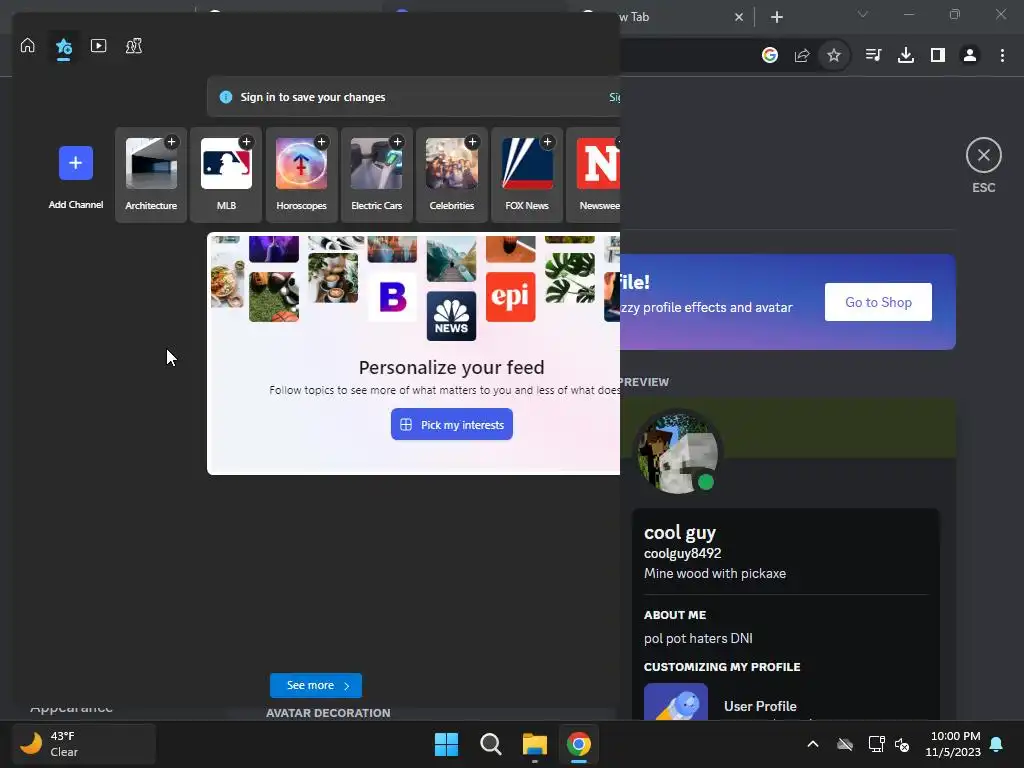This screenshot has width=1024, height=768.
Task: Open Chrome media controls icon
Action: [x=873, y=56]
